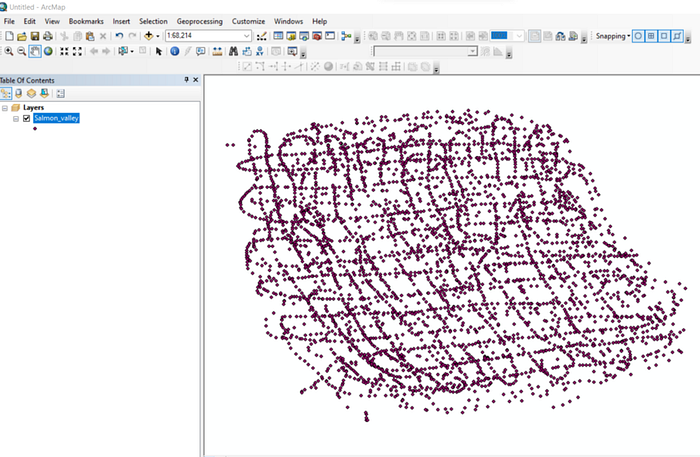Open the Windows menu

point(288,21)
